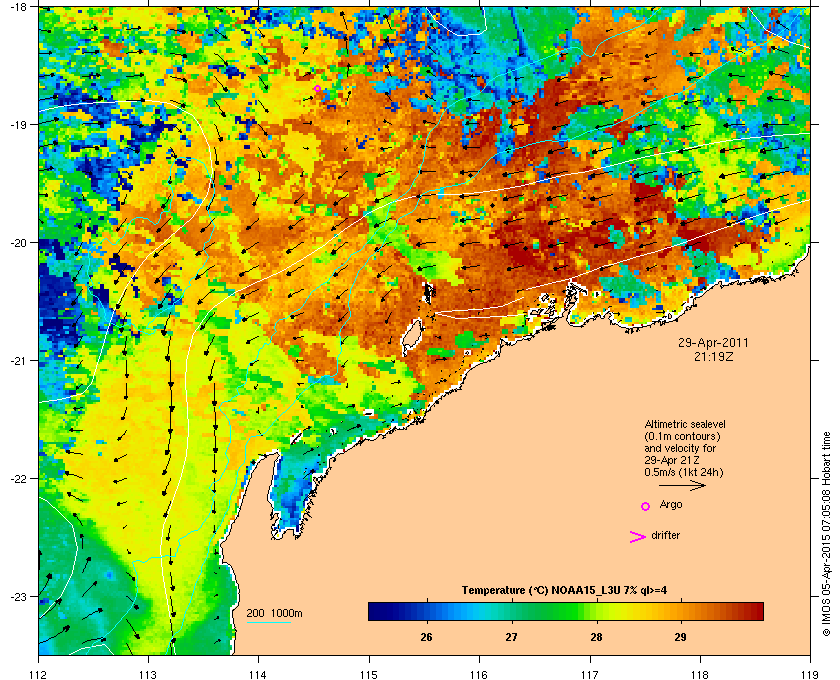Click the longitude axis label '119'
840x680 pixels.
point(810,674)
